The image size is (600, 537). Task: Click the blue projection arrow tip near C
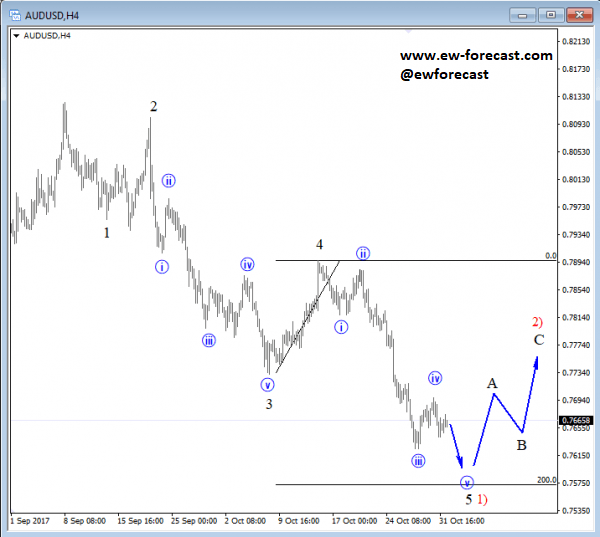coord(537,359)
